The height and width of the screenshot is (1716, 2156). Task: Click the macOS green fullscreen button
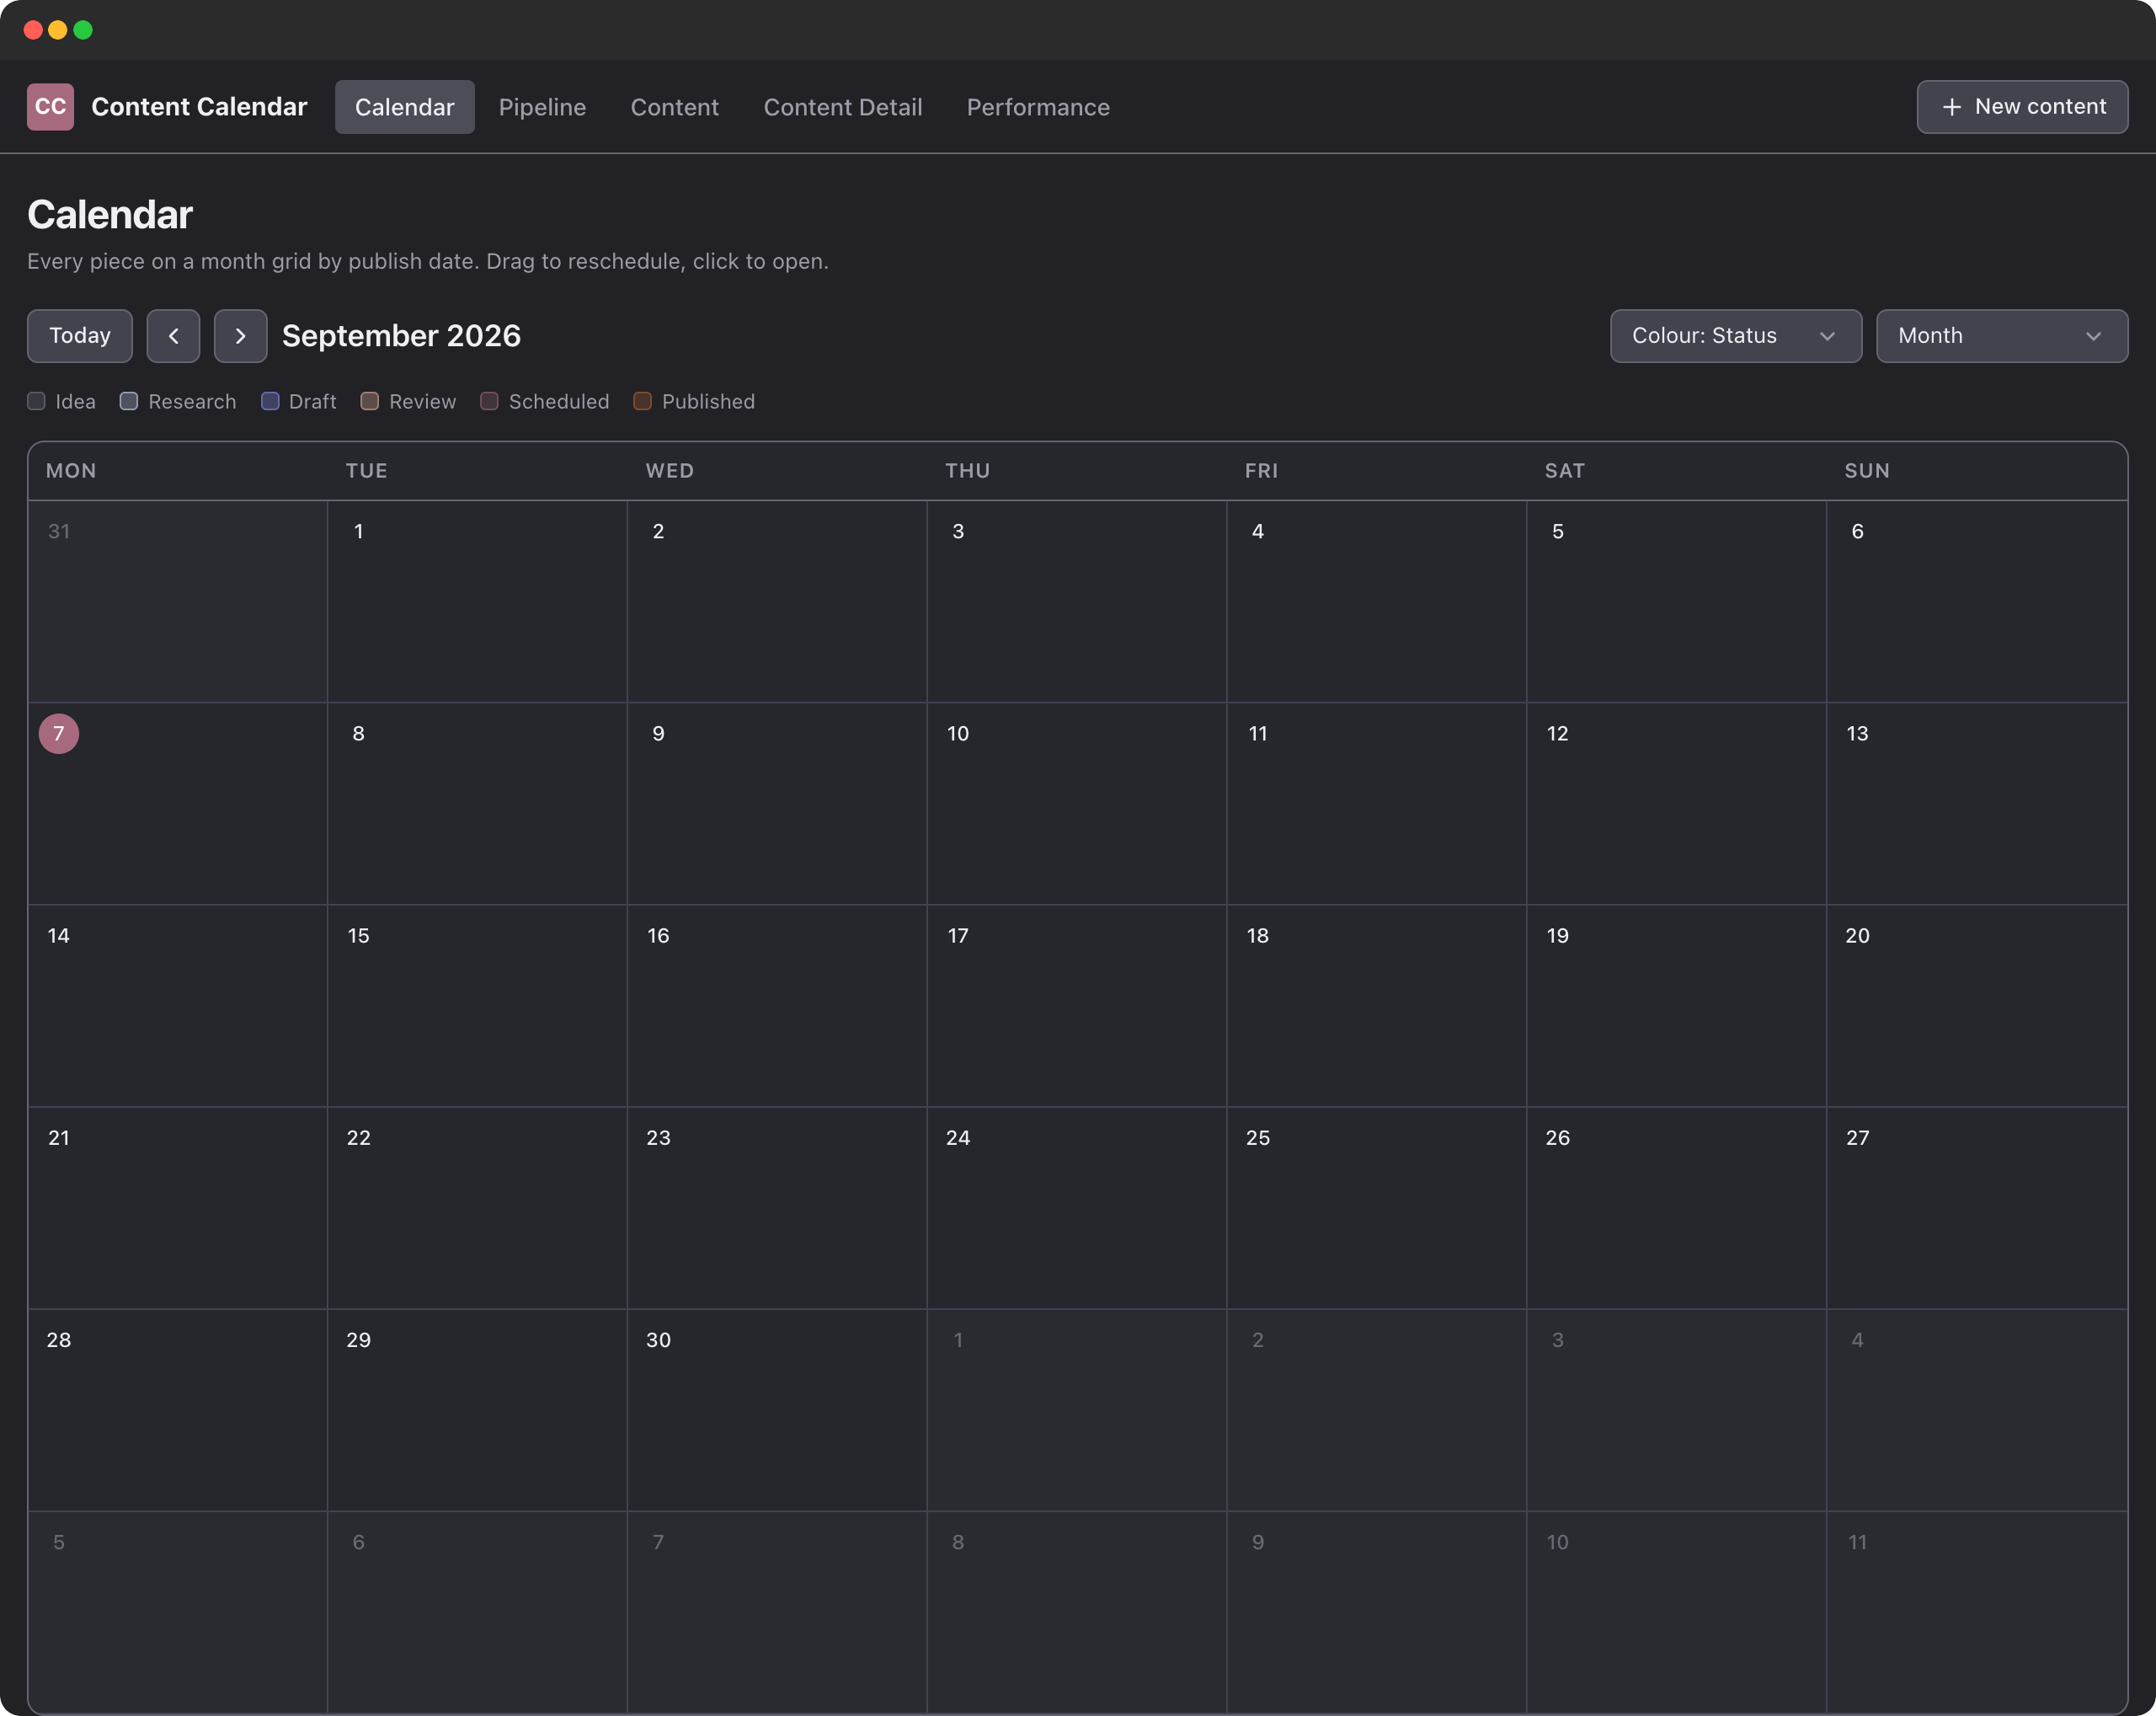pyautogui.click(x=83, y=30)
